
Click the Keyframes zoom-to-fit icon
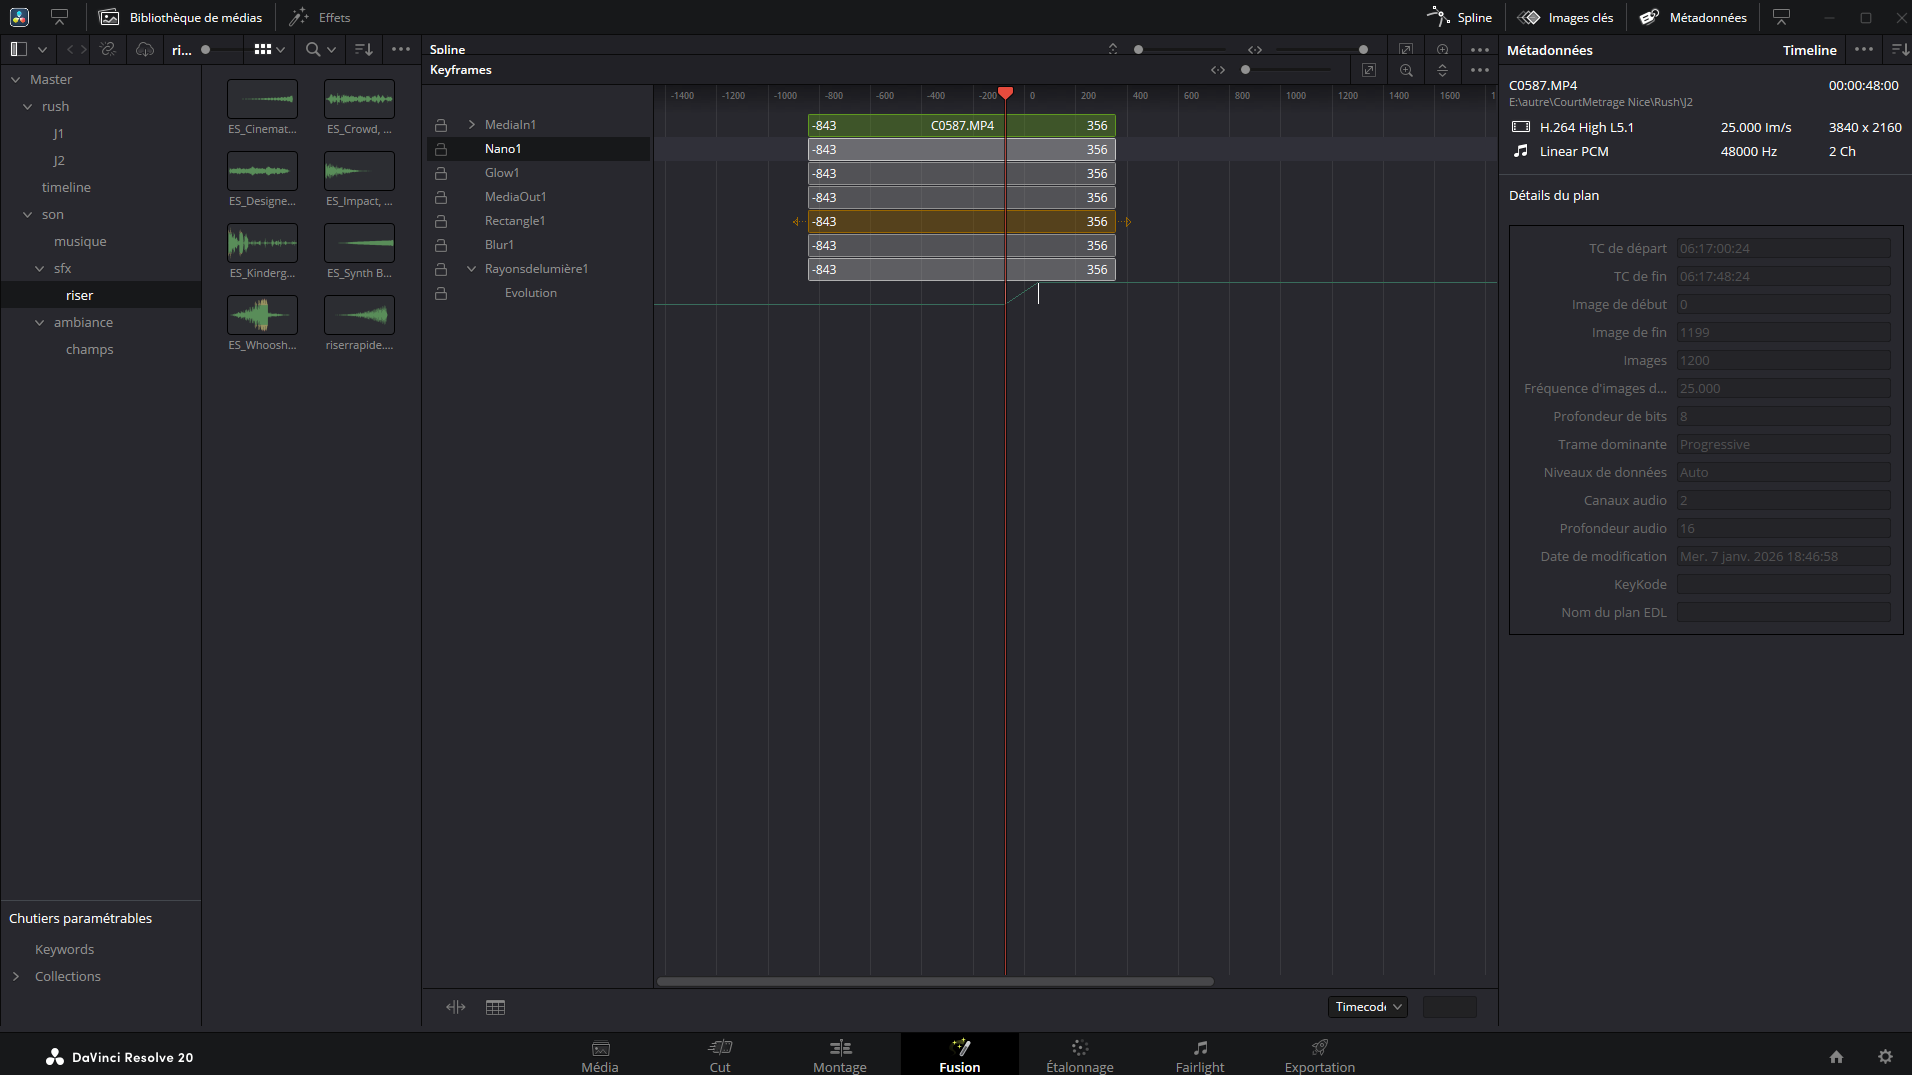point(1369,70)
